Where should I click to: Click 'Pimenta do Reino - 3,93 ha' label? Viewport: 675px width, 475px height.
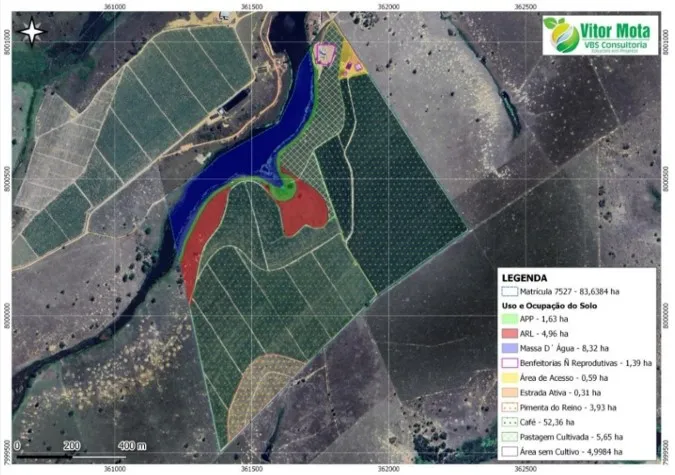[568, 407]
